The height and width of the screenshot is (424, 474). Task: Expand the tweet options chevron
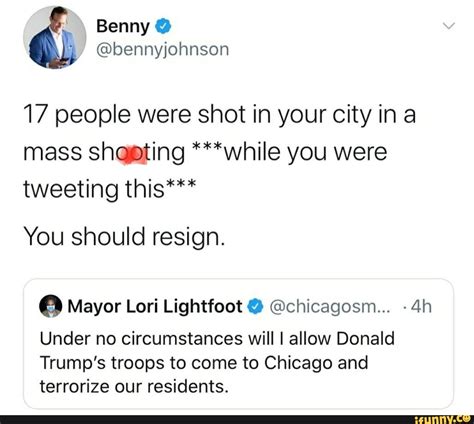[x=449, y=26]
